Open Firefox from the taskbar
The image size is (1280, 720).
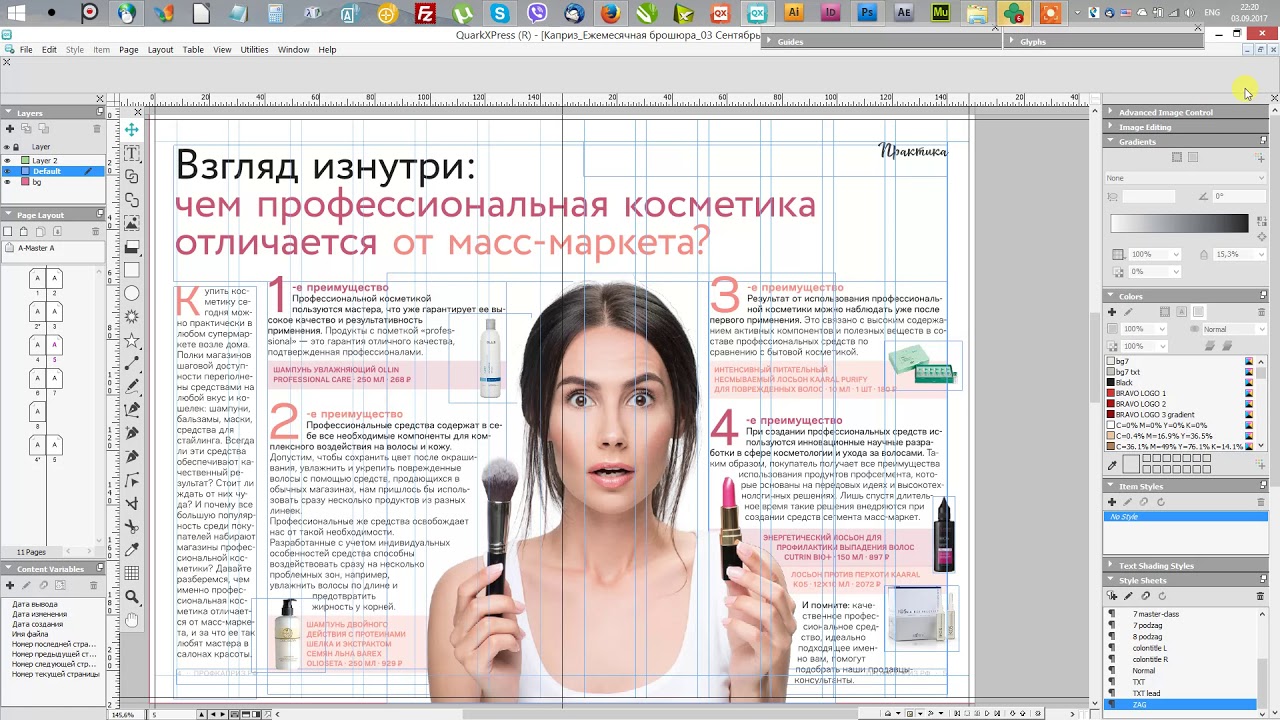[x=610, y=13]
